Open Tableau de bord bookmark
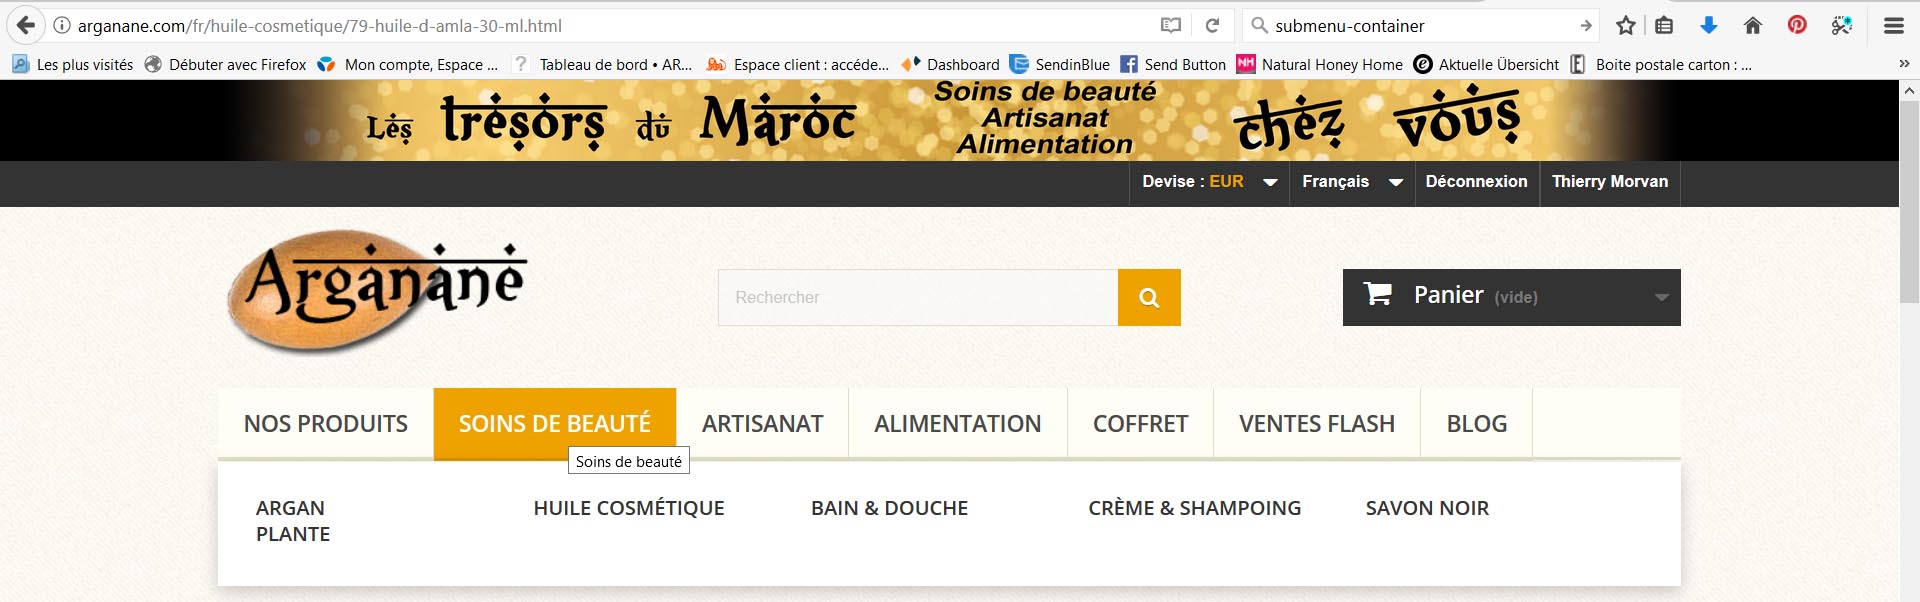This screenshot has width=1920, height=602. pyautogui.click(x=603, y=64)
